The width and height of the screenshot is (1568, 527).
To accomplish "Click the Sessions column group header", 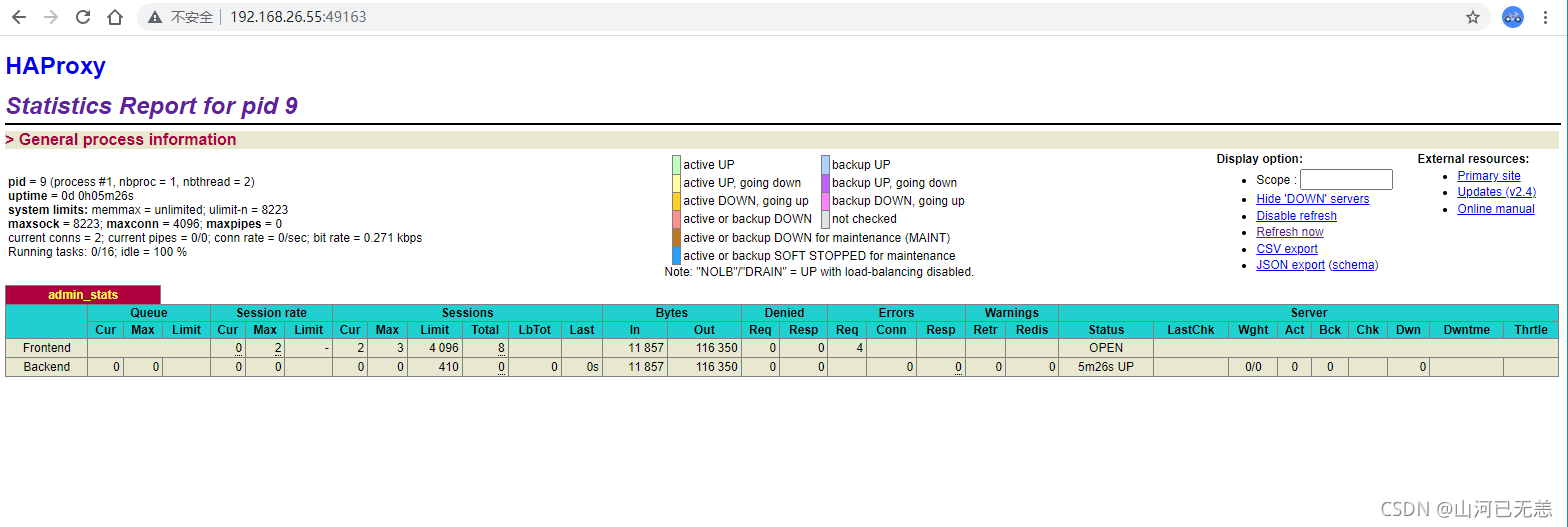I will [x=467, y=313].
